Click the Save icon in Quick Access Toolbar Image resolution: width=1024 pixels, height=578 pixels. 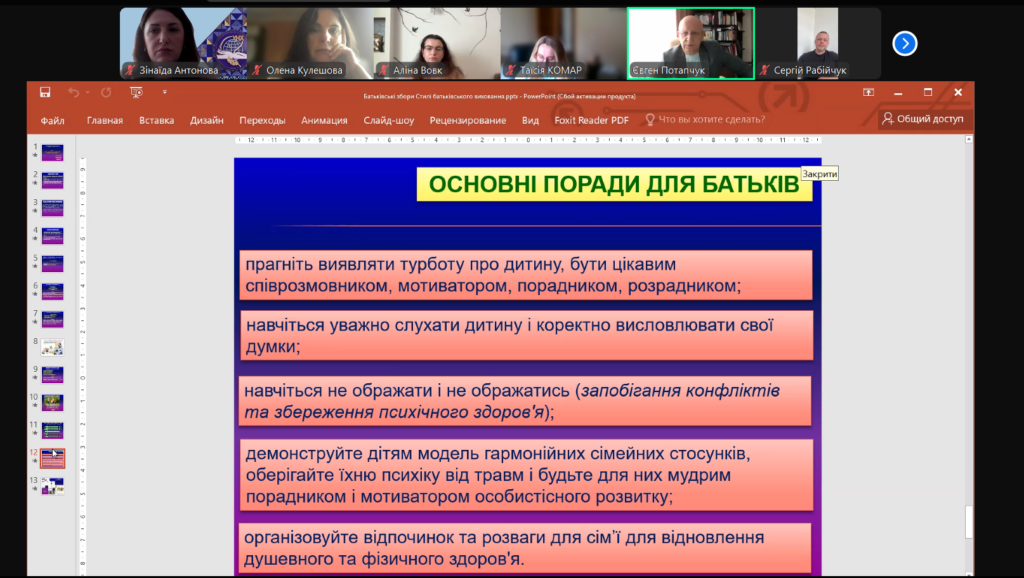point(45,93)
